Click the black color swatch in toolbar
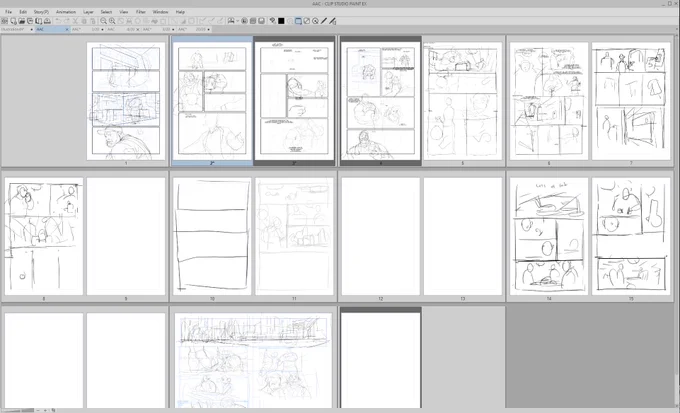 pyautogui.click(x=281, y=21)
